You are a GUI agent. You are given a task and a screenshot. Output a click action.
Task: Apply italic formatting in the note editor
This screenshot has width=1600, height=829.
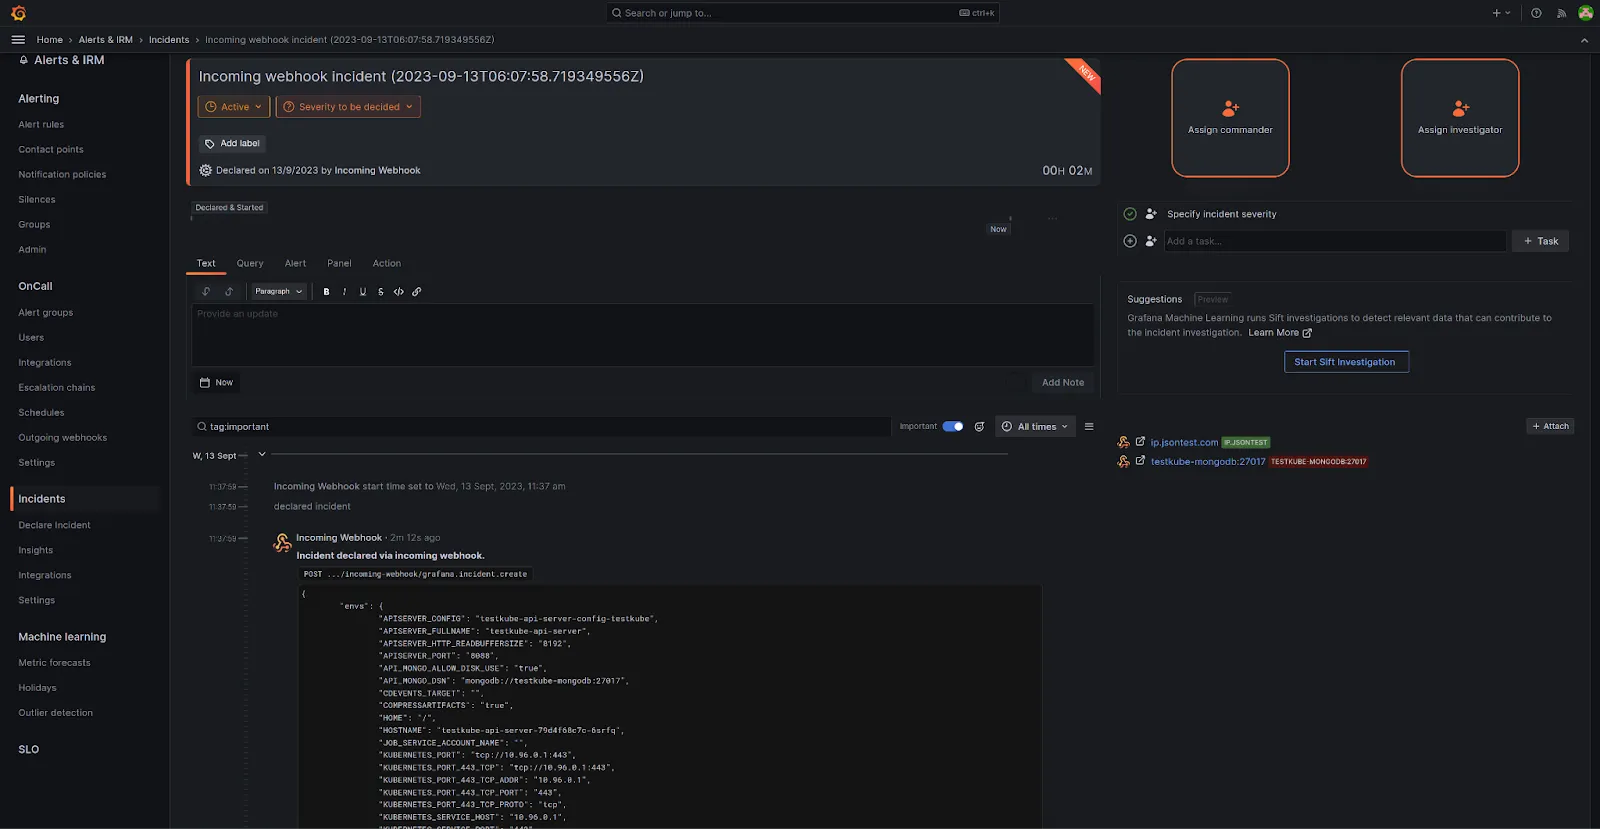344,292
